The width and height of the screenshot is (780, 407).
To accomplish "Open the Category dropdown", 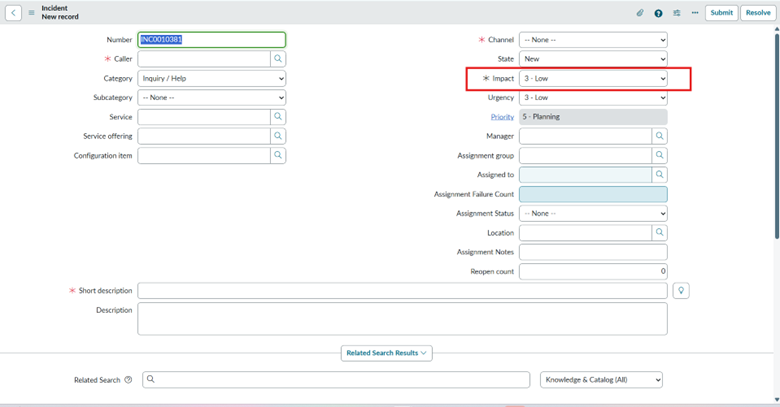I will click(212, 78).
